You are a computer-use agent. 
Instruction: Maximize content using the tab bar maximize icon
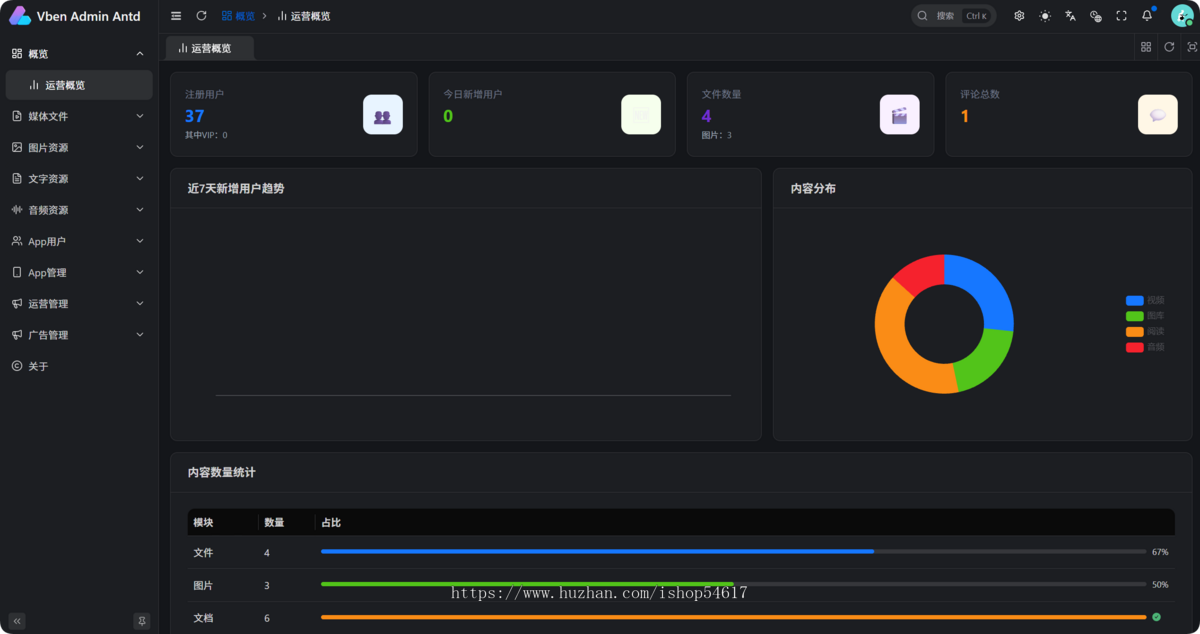(x=1192, y=47)
